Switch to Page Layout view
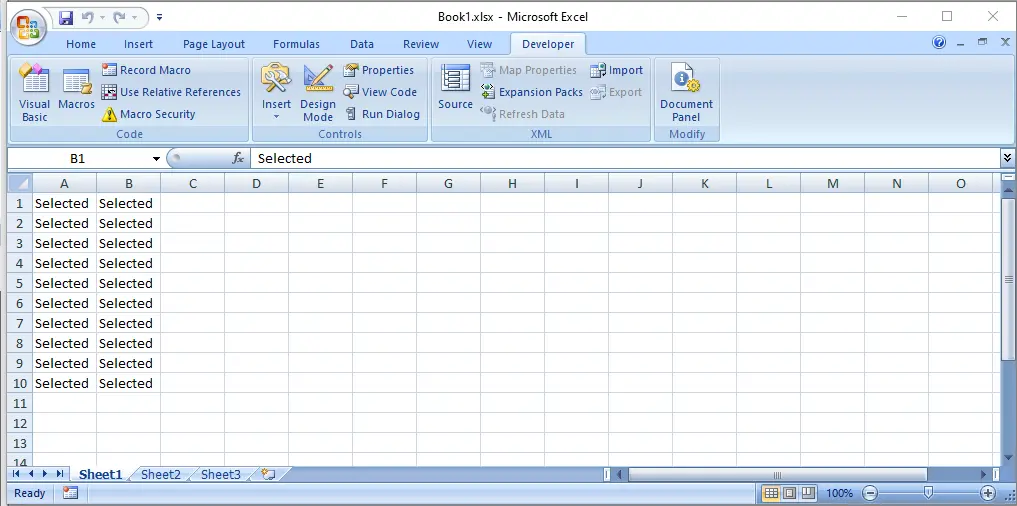1017x506 pixels. (x=789, y=493)
